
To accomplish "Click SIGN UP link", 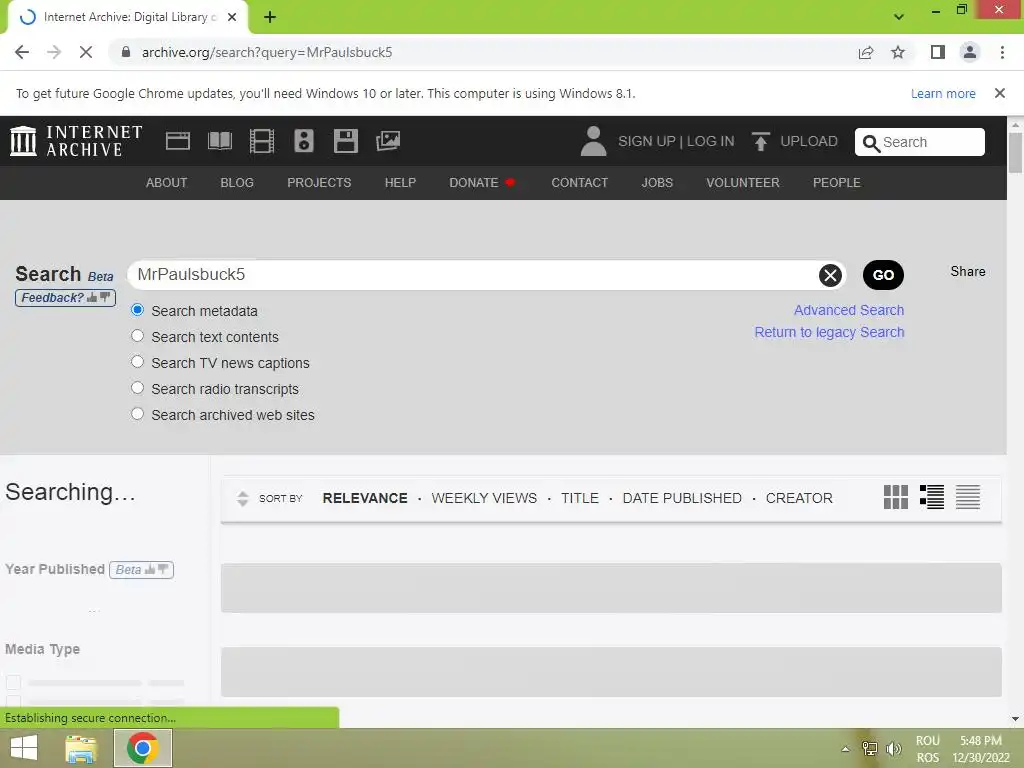I will 647,141.
